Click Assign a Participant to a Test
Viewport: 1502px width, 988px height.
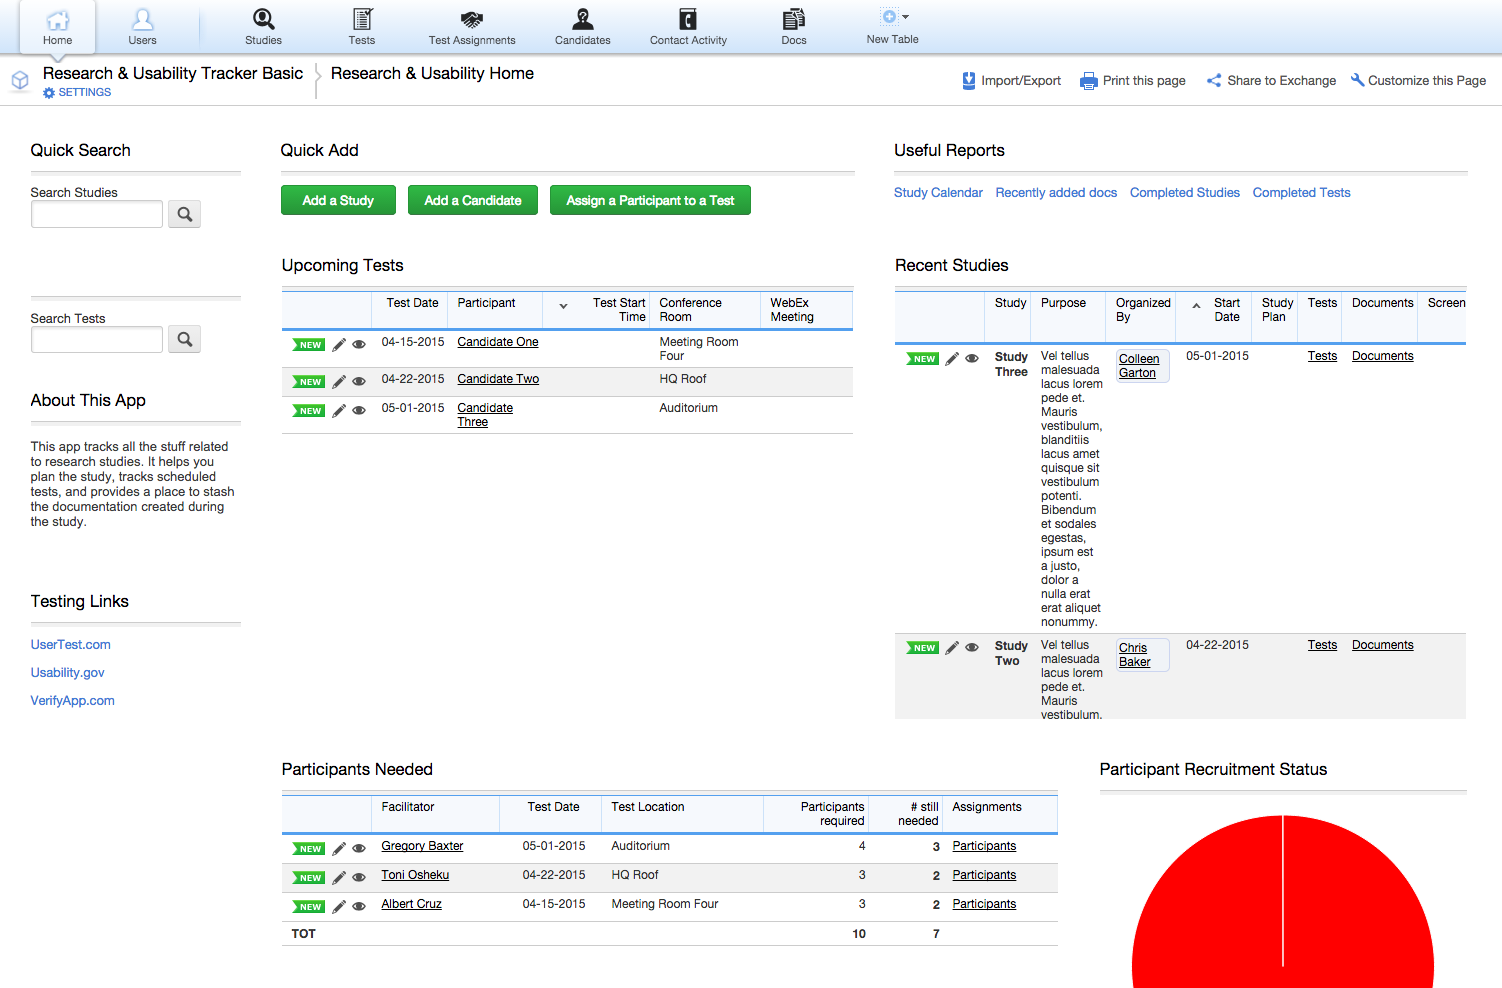pos(650,200)
